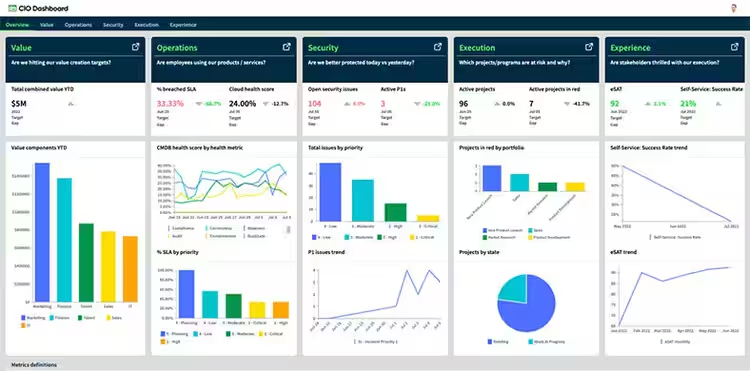This screenshot has height=371, width=750.
Task: Click down arrow beside -12.7% change
Action: pyautogui.click(x=266, y=103)
